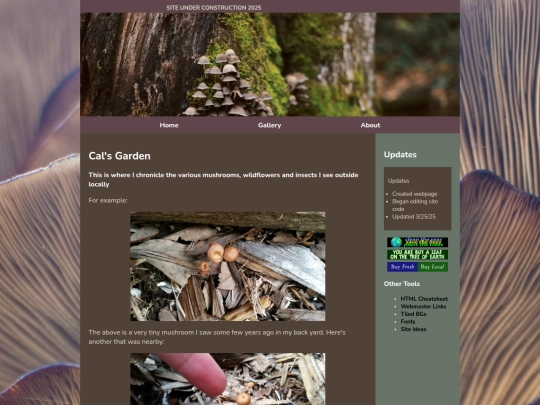Screen dimensions: 540x405
Task: Click the 'Site Under Construction 2025' notice
Action: [x=214, y=8]
